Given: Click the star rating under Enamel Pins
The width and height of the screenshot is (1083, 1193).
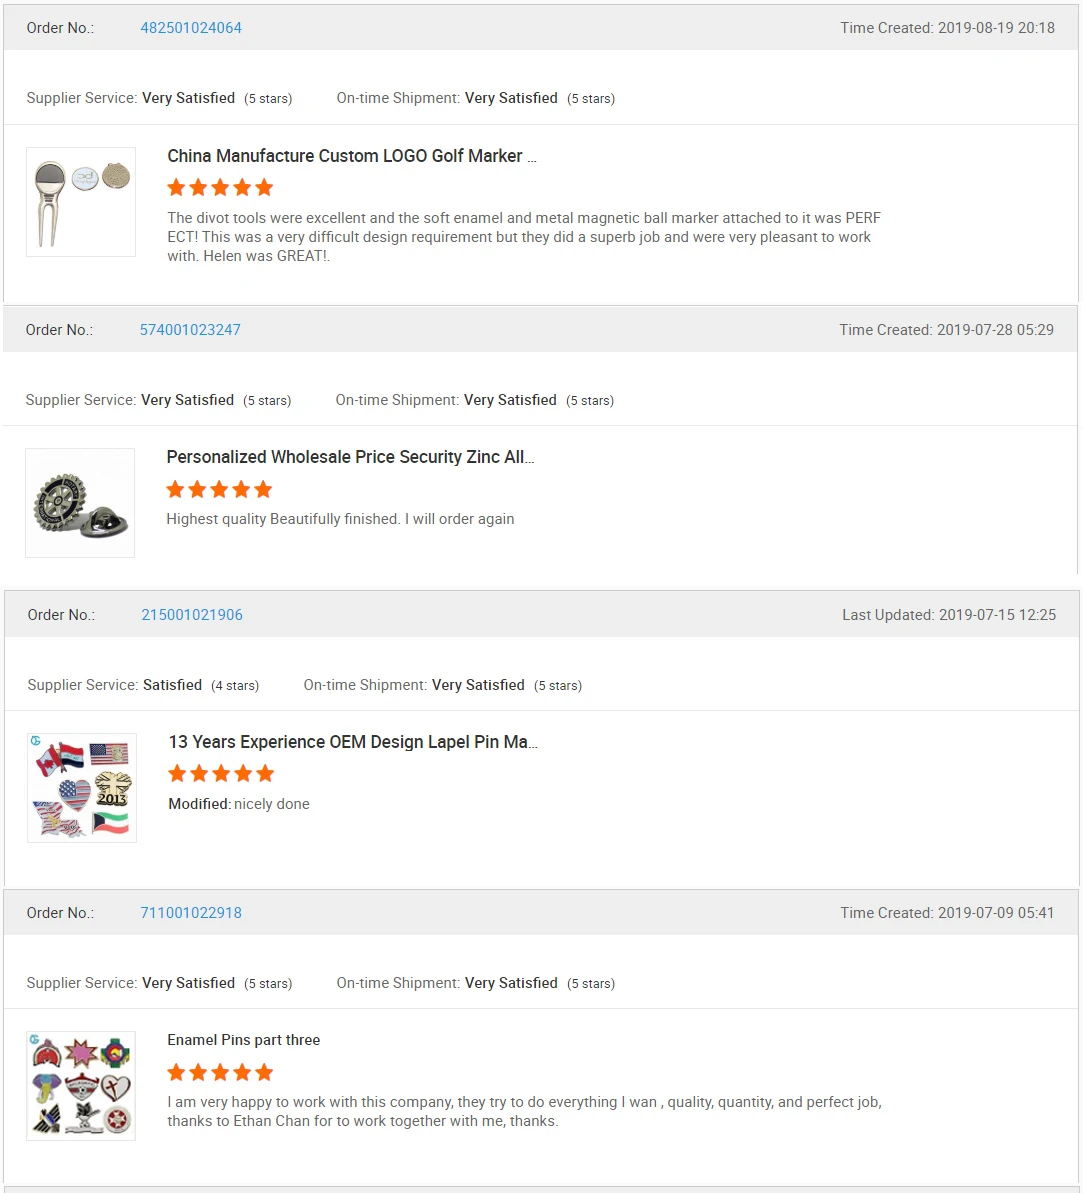Looking at the screenshot, I should [x=220, y=1072].
